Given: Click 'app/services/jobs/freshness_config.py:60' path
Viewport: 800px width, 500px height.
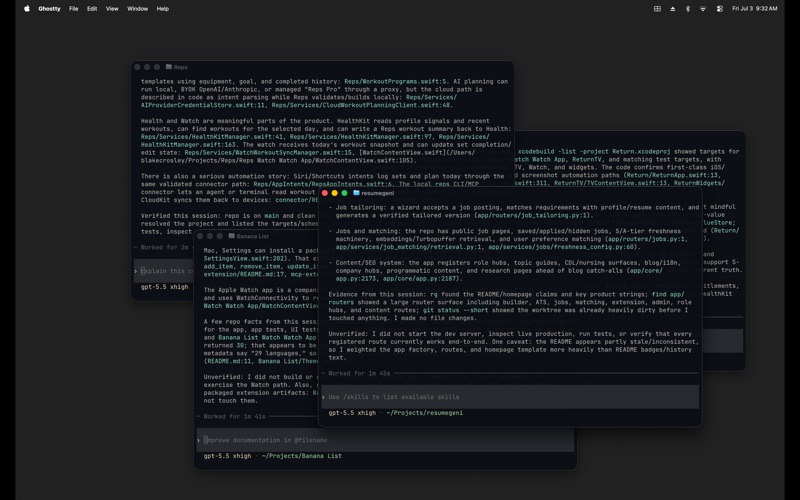Looking at the screenshot, I should tap(561, 247).
